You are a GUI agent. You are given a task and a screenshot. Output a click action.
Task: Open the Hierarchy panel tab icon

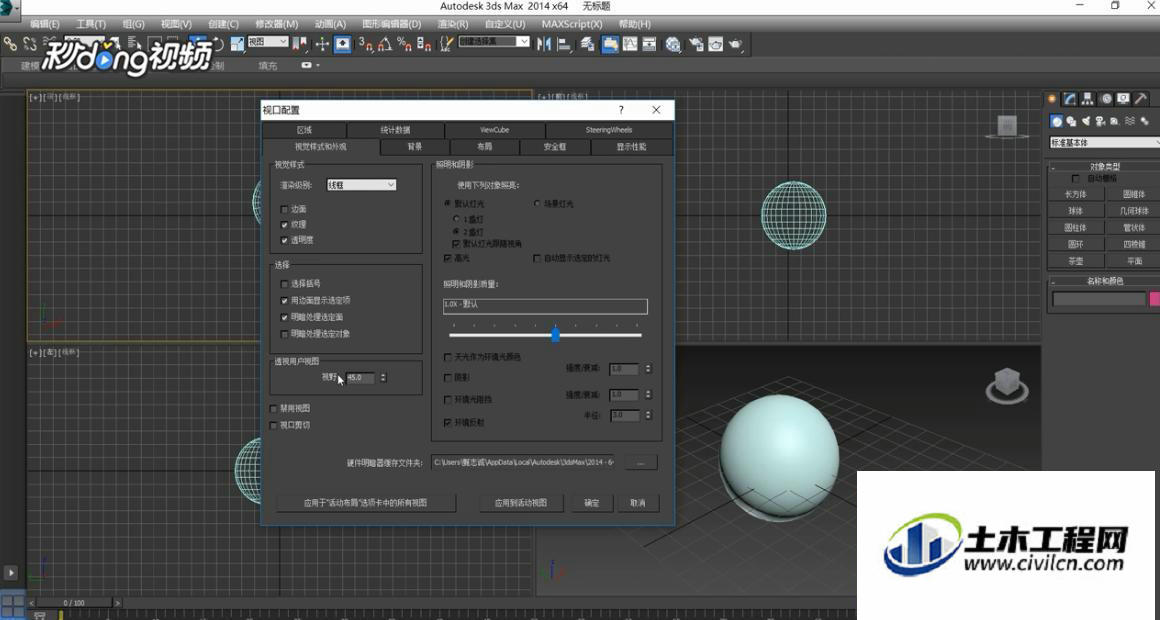pyautogui.click(x=1088, y=98)
